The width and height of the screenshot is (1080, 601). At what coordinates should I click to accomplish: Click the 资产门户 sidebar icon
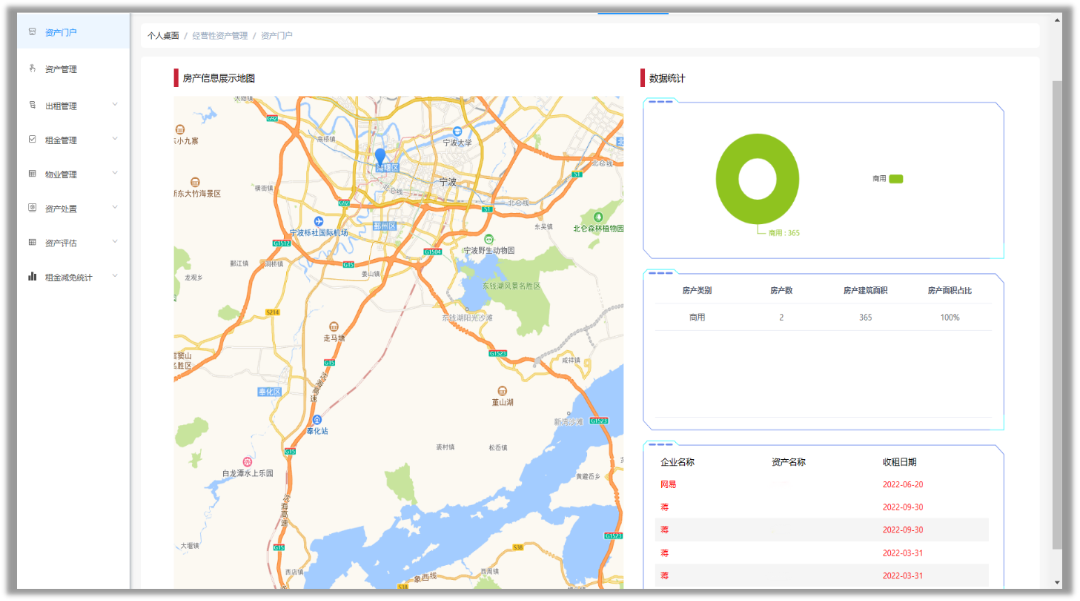pos(33,32)
